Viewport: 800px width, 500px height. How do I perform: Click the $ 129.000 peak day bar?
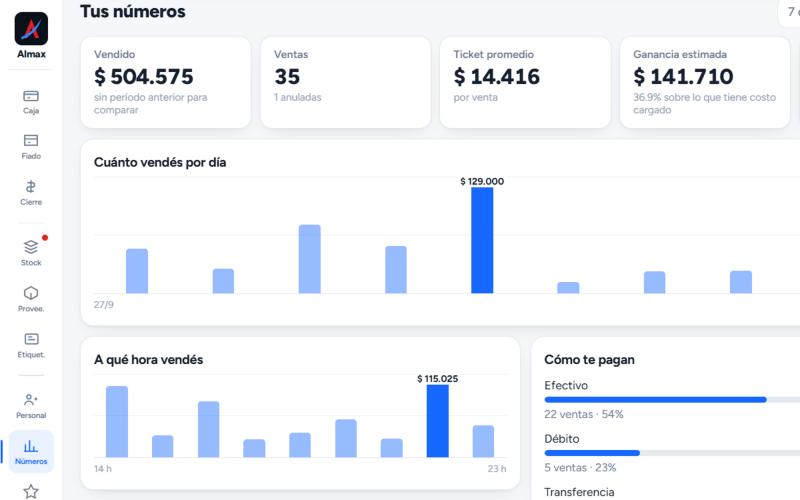[x=482, y=240]
